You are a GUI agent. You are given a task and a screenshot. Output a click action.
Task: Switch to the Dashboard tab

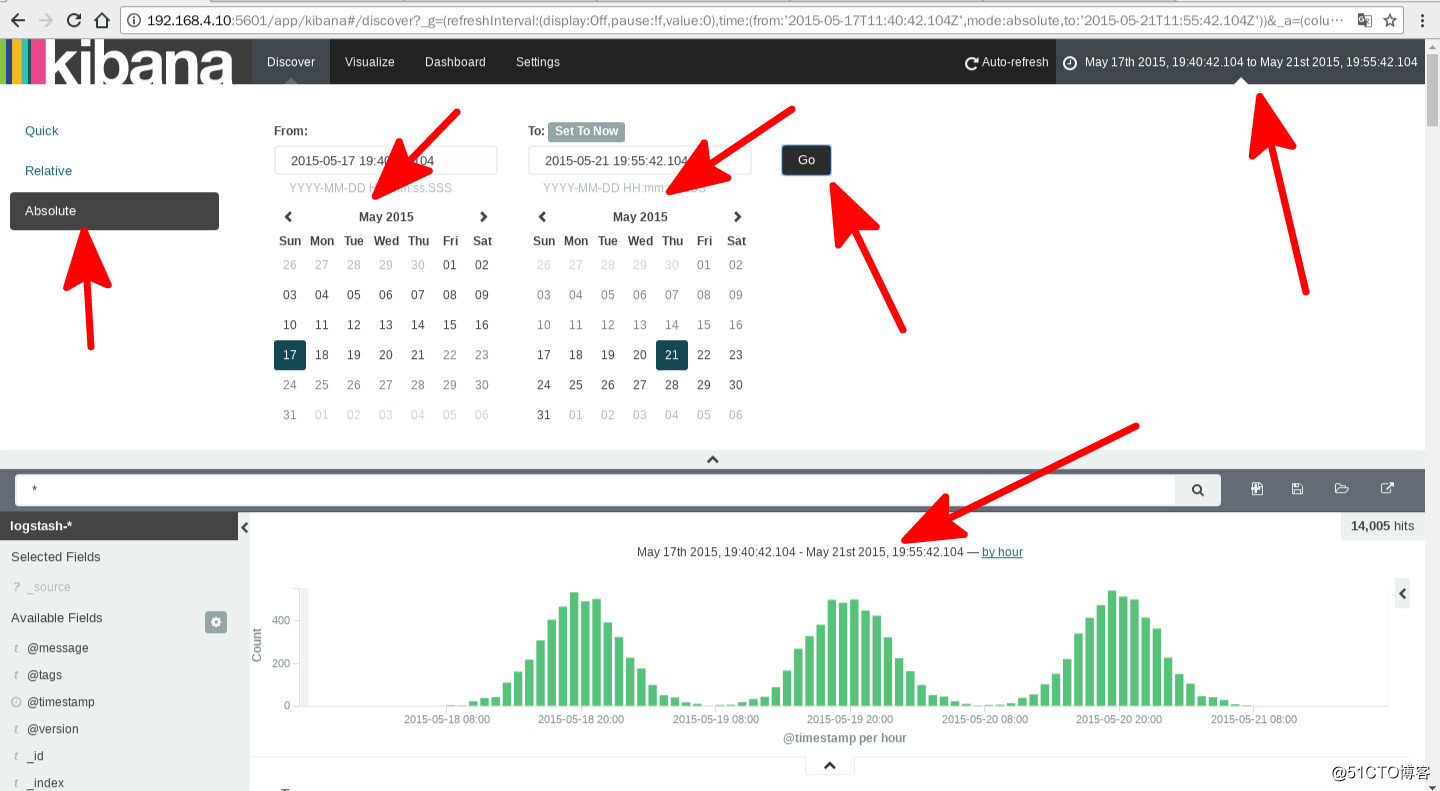pos(455,62)
